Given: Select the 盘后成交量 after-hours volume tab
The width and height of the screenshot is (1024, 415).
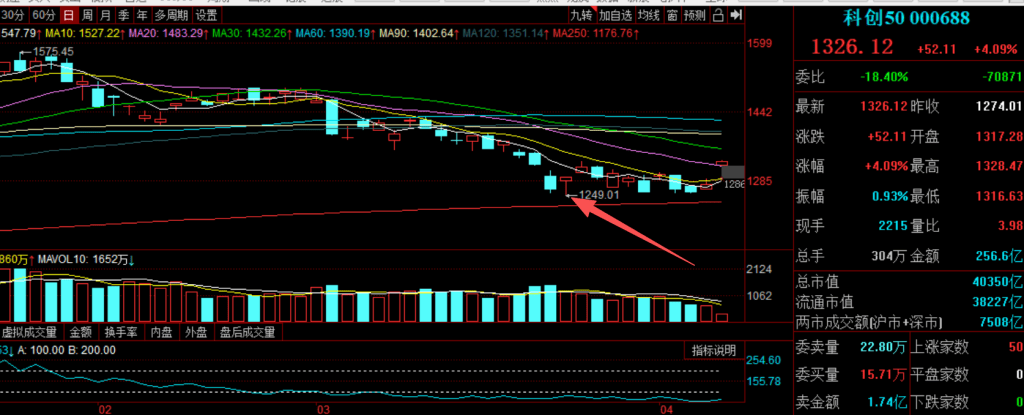Looking at the screenshot, I should pyautogui.click(x=247, y=331).
